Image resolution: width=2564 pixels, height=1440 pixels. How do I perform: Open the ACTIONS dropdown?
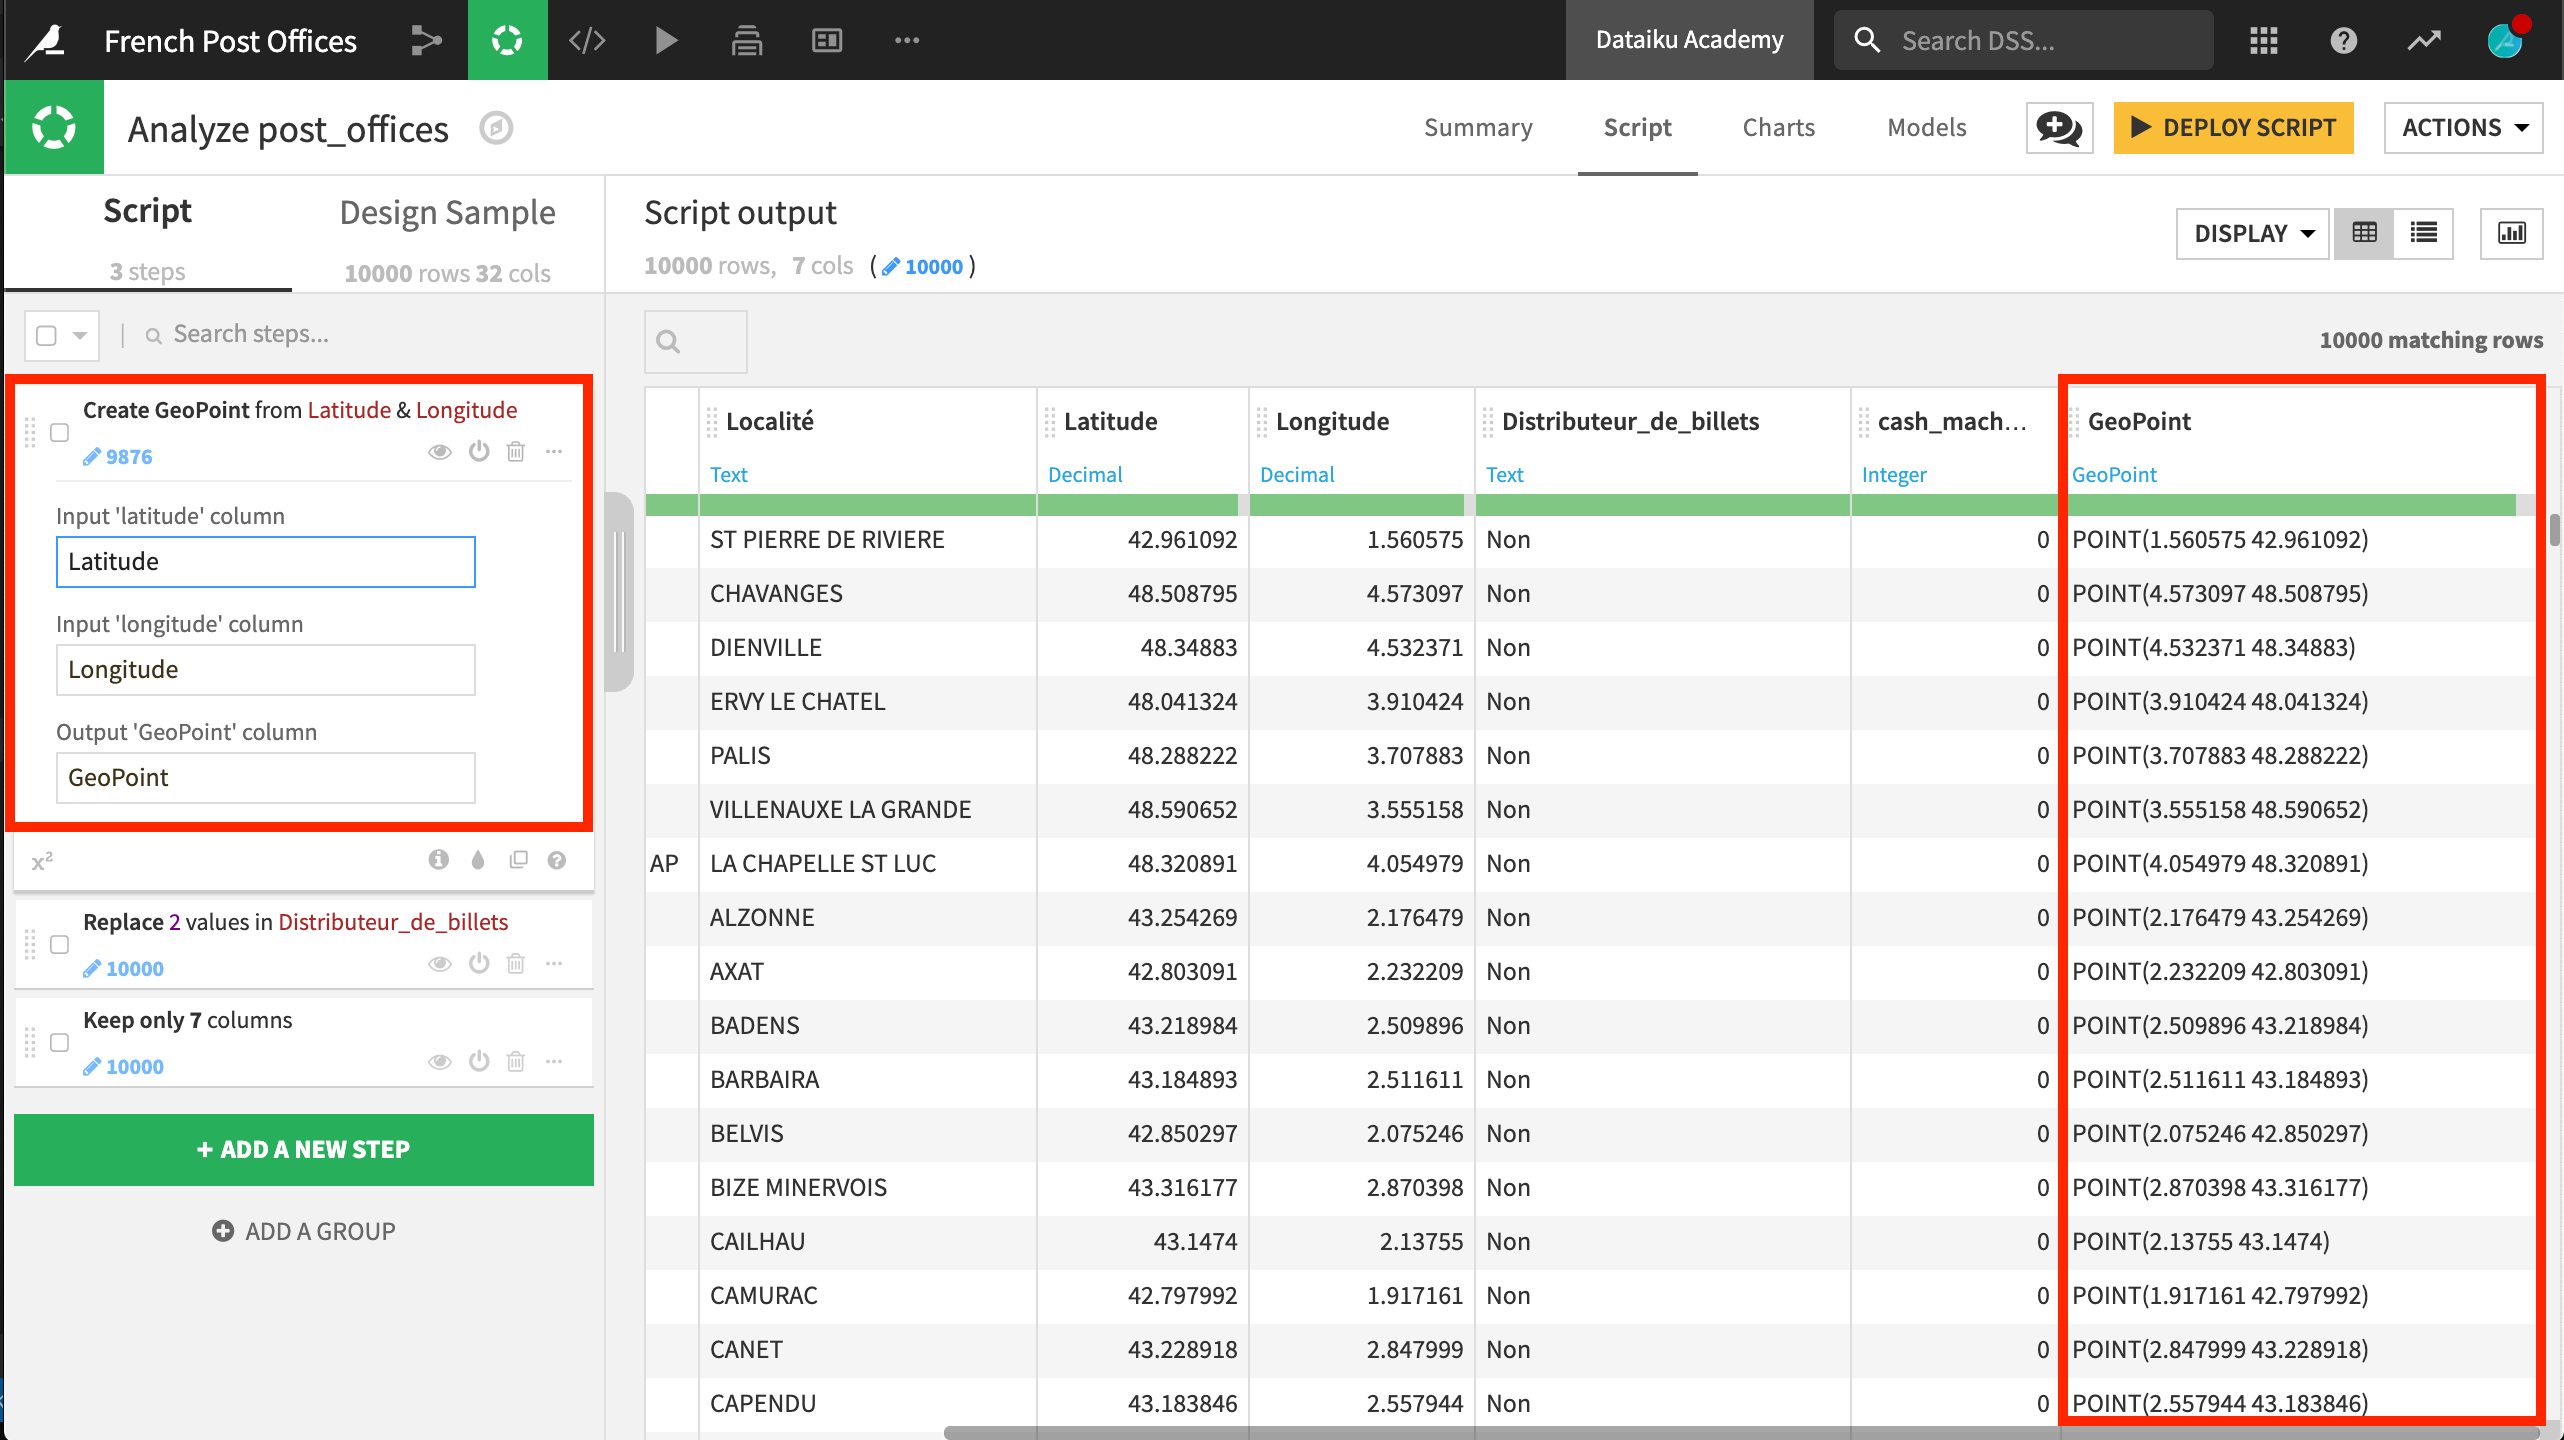click(2463, 128)
